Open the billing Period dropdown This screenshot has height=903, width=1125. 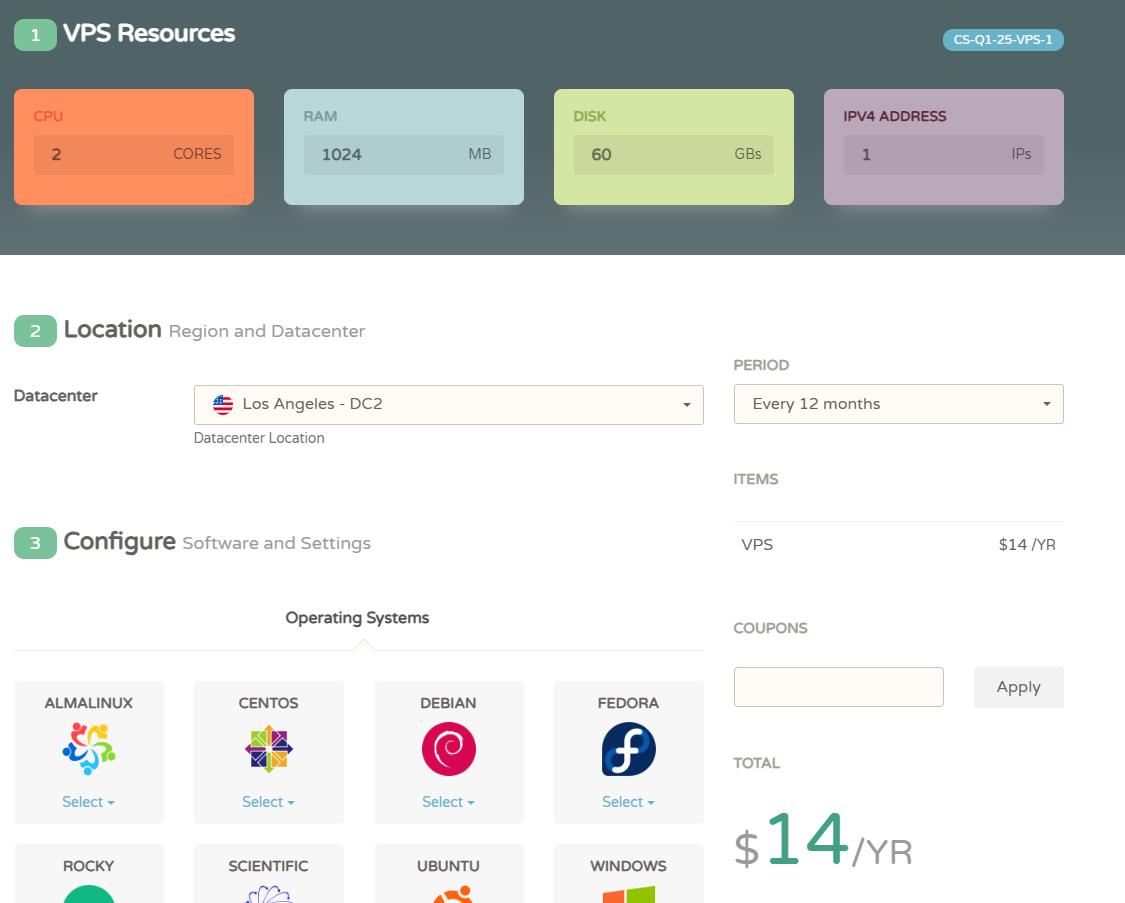click(x=898, y=404)
